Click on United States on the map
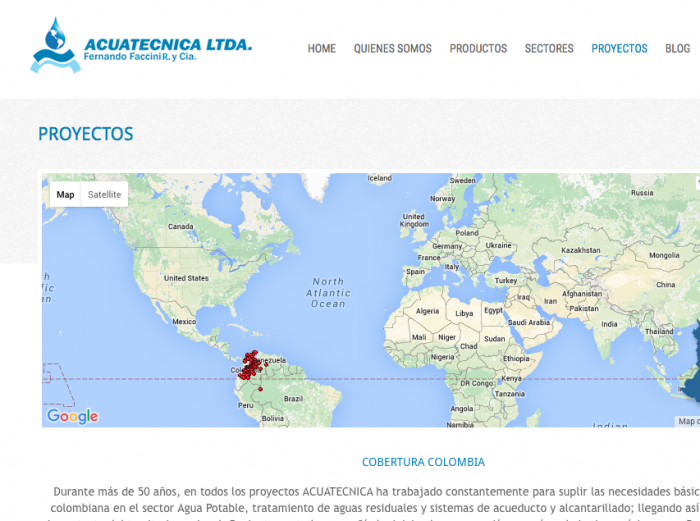The image size is (700, 521). (187, 278)
